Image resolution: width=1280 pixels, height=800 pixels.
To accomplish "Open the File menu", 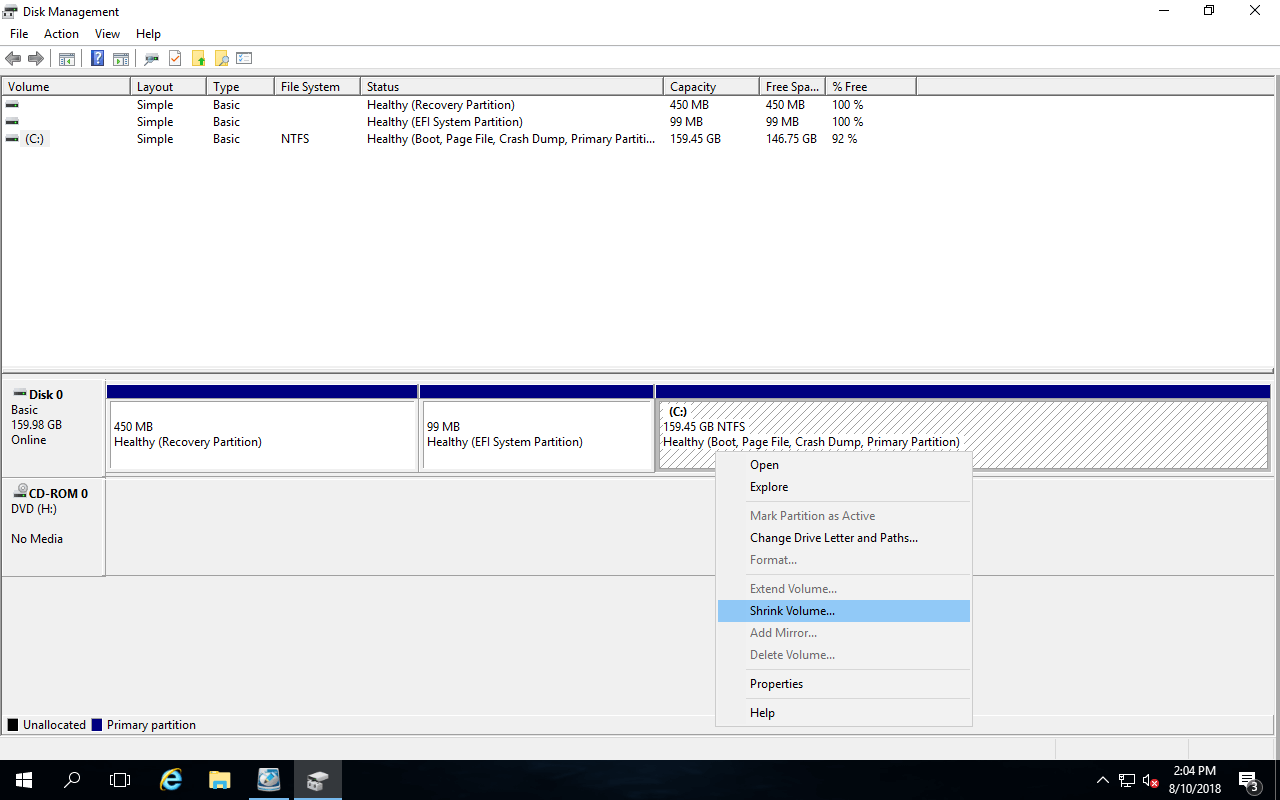I will coord(19,34).
